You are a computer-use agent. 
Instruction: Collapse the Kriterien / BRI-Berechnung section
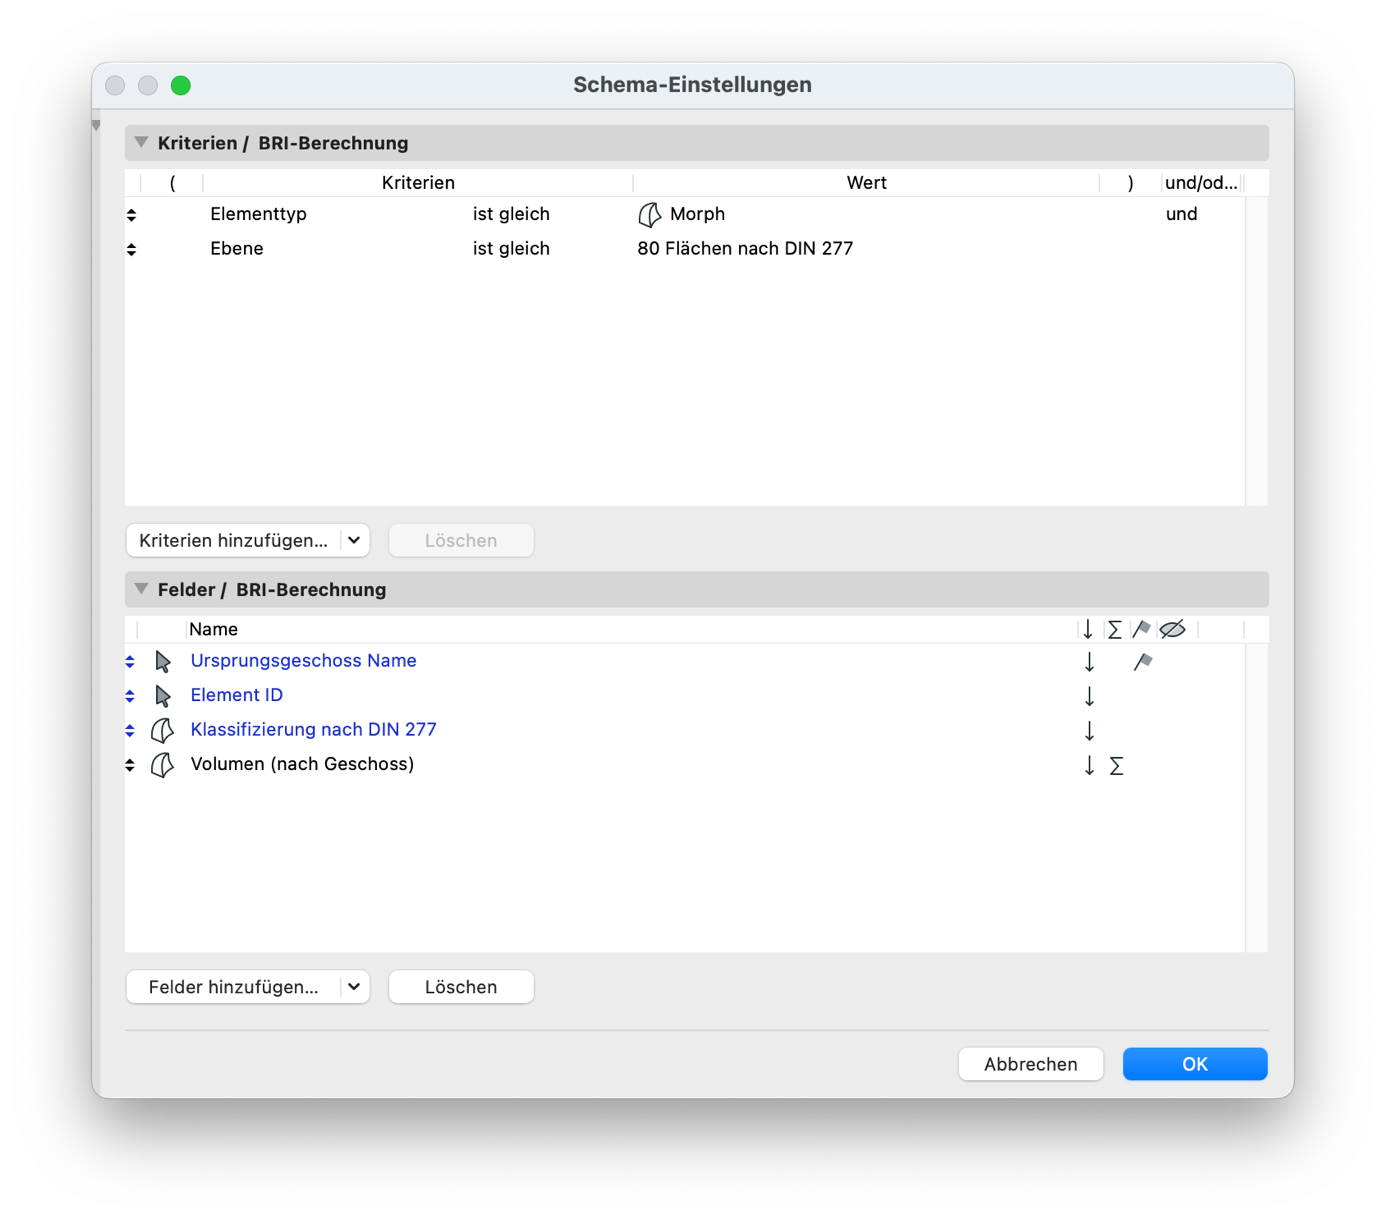coord(141,143)
